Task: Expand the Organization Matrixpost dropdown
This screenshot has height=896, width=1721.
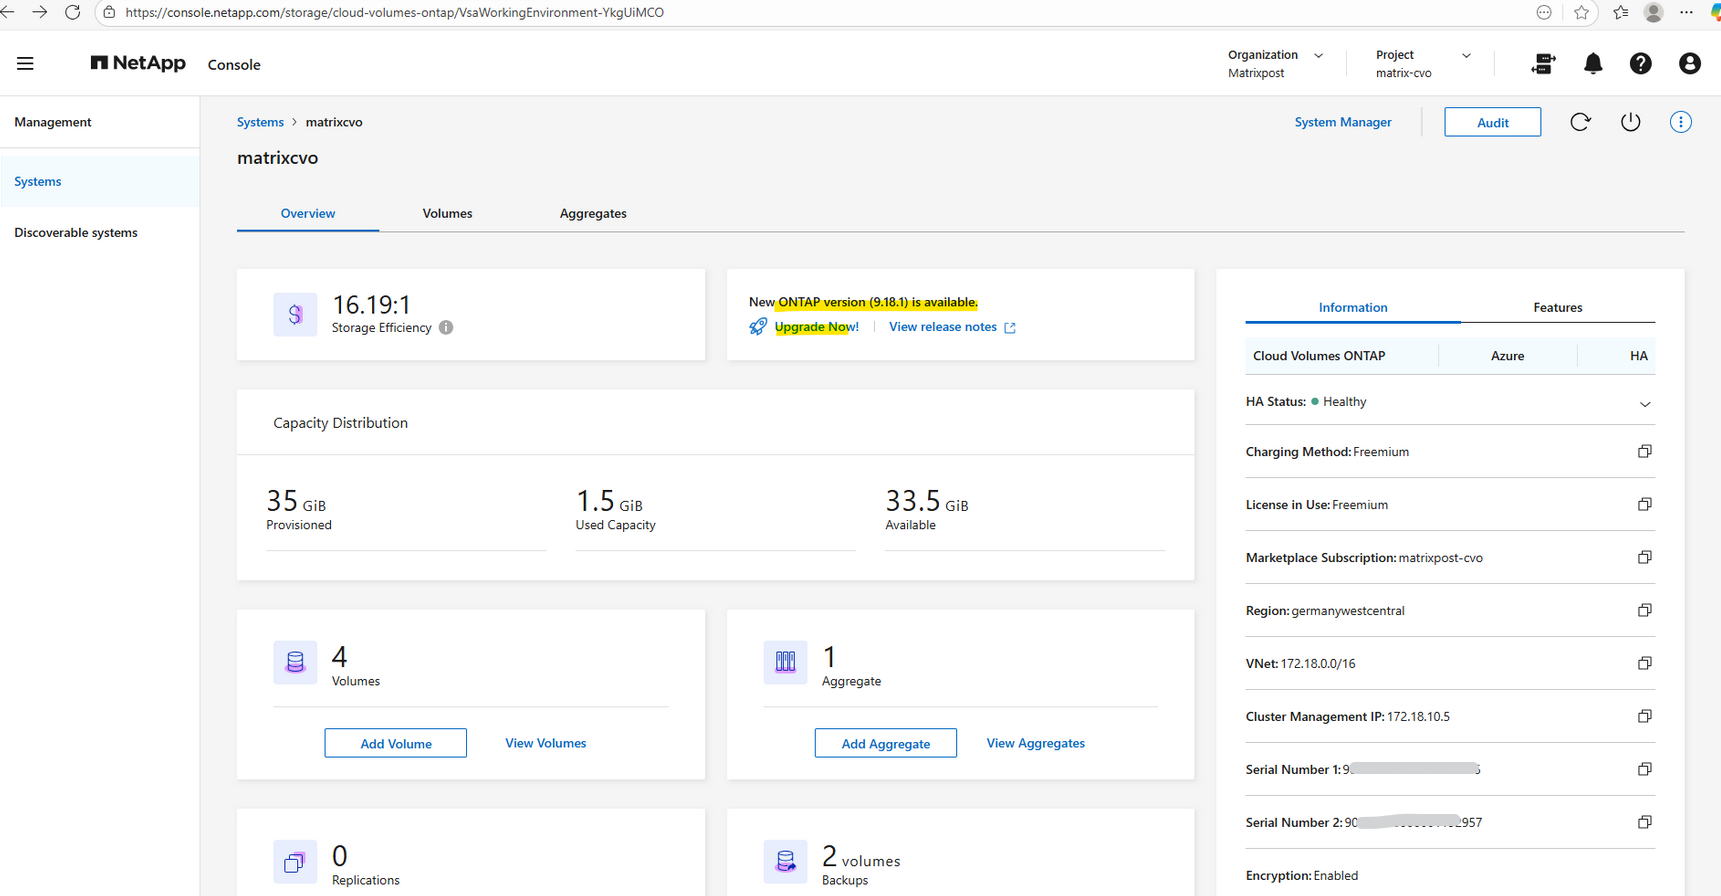Action: click(x=1318, y=56)
